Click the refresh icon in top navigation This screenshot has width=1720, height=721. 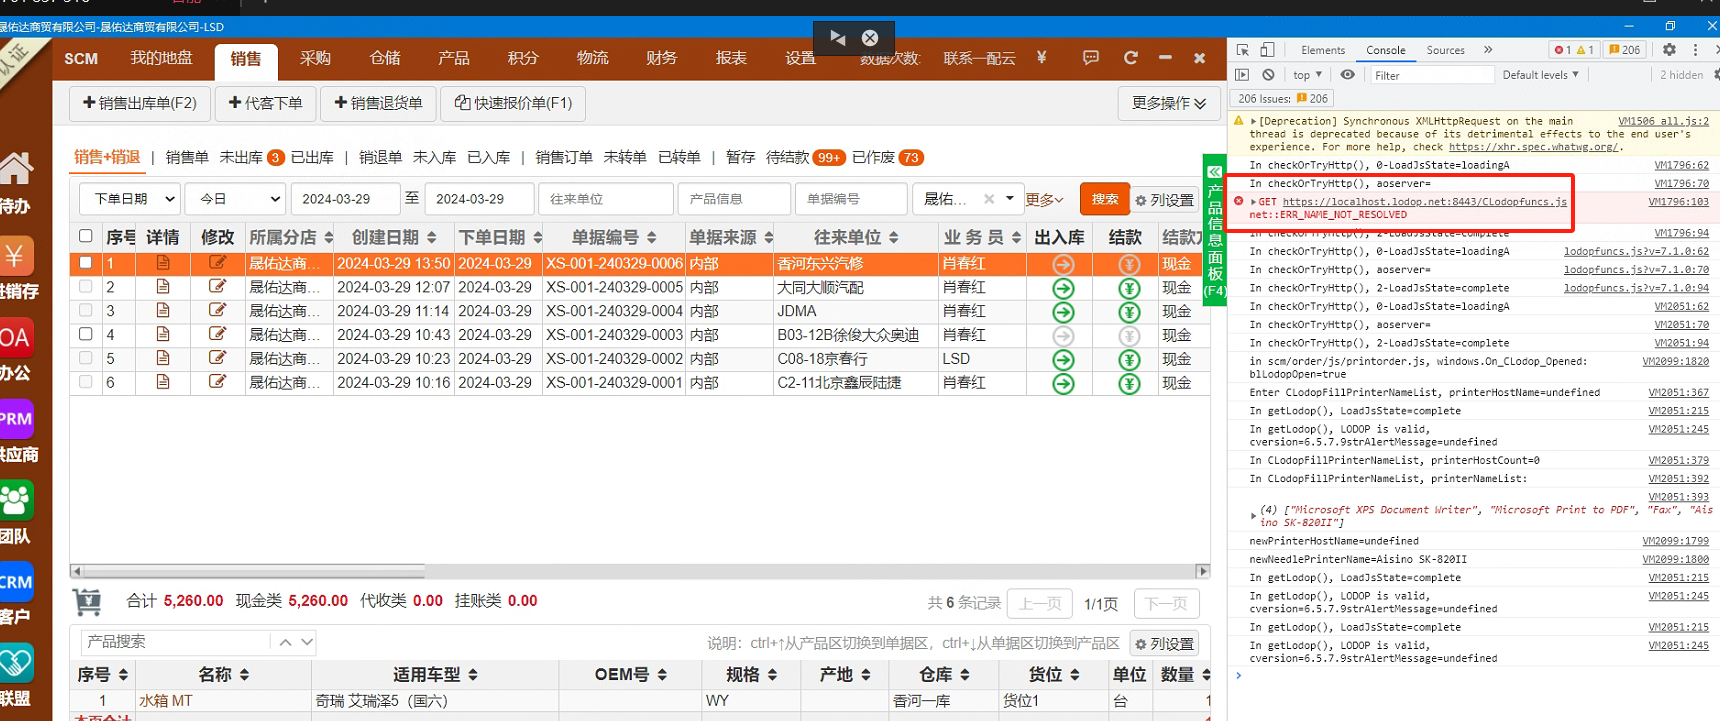1130,58
